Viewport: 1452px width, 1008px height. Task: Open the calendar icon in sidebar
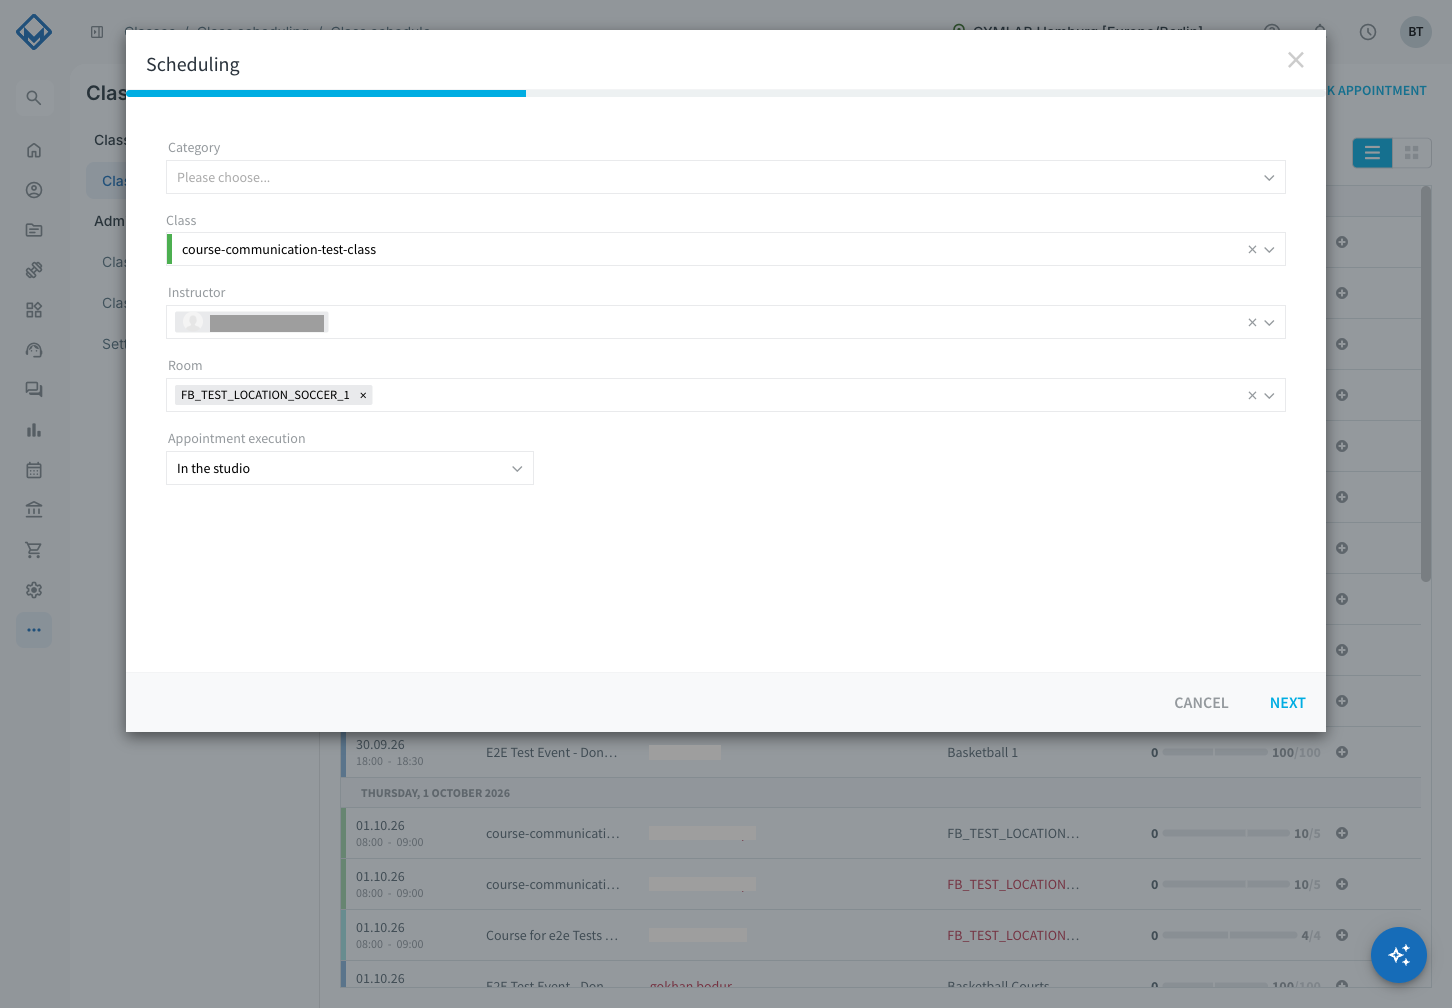[x=34, y=470]
